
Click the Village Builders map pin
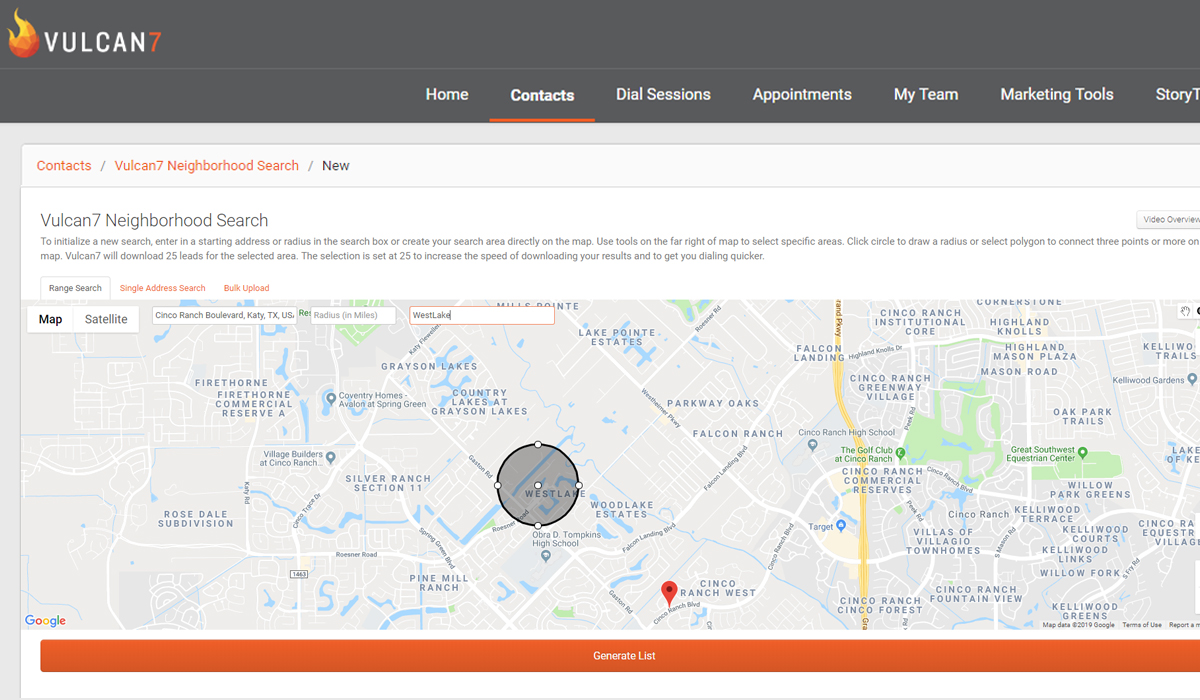[331, 458]
